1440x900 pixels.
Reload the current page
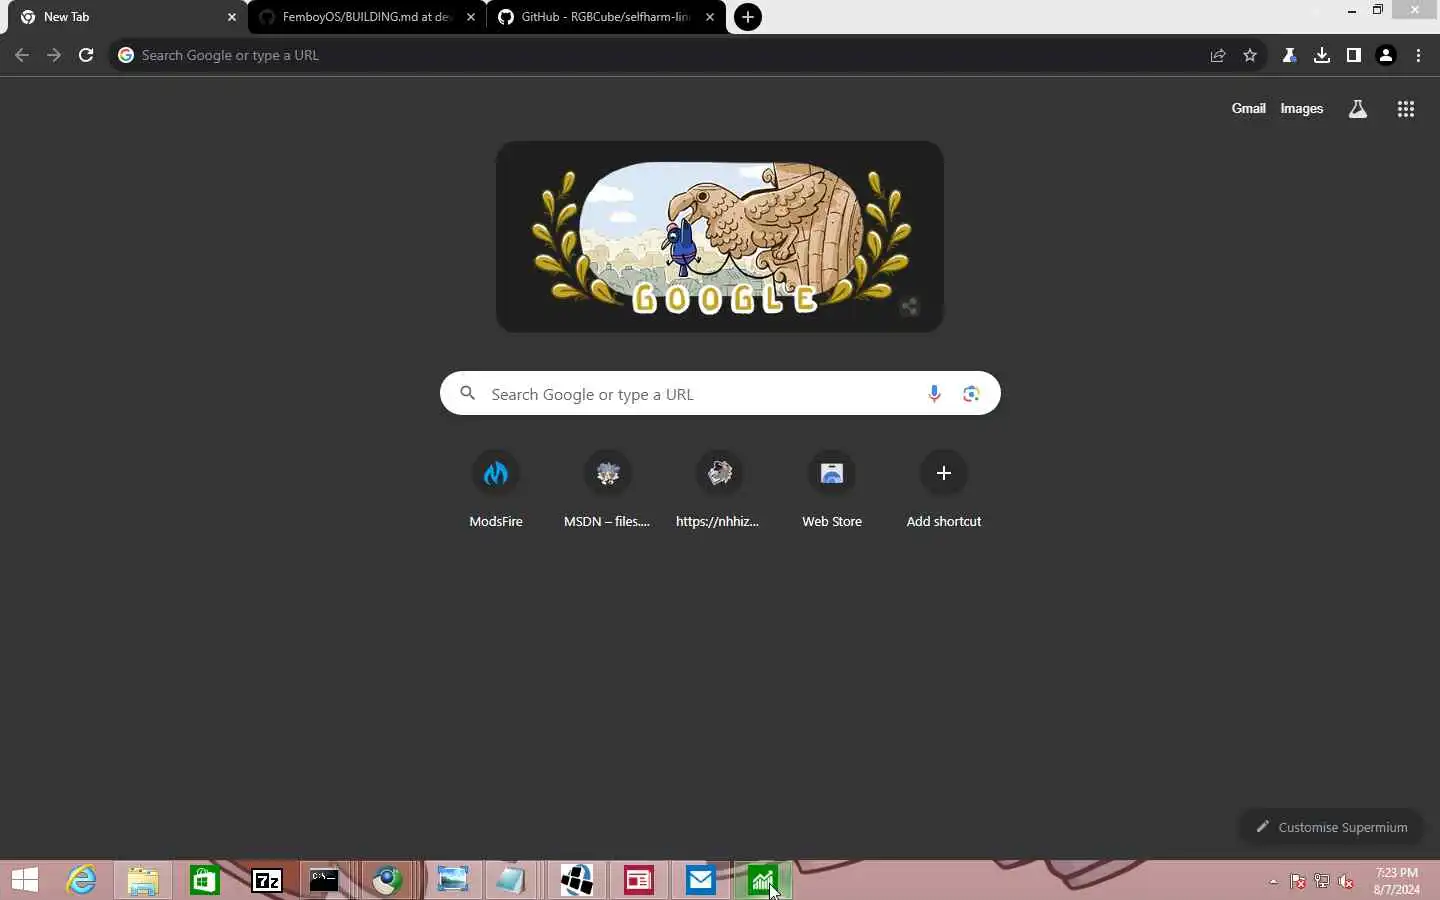pos(86,55)
